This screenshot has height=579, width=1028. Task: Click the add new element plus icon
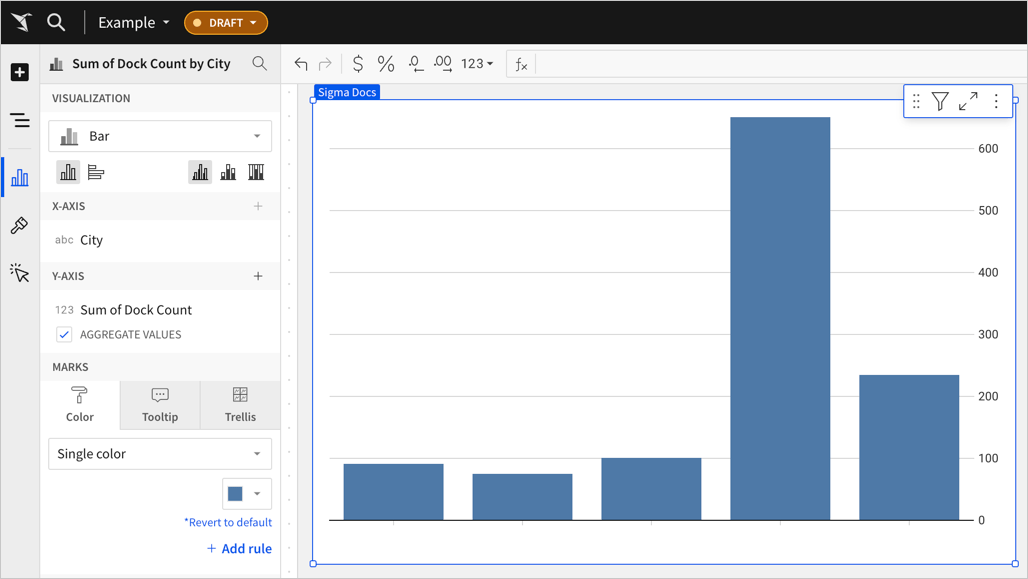20,72
